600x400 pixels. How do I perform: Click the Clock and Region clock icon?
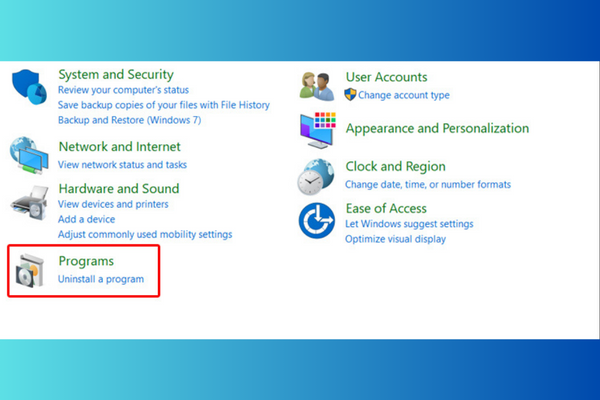[x=316, y=177]
